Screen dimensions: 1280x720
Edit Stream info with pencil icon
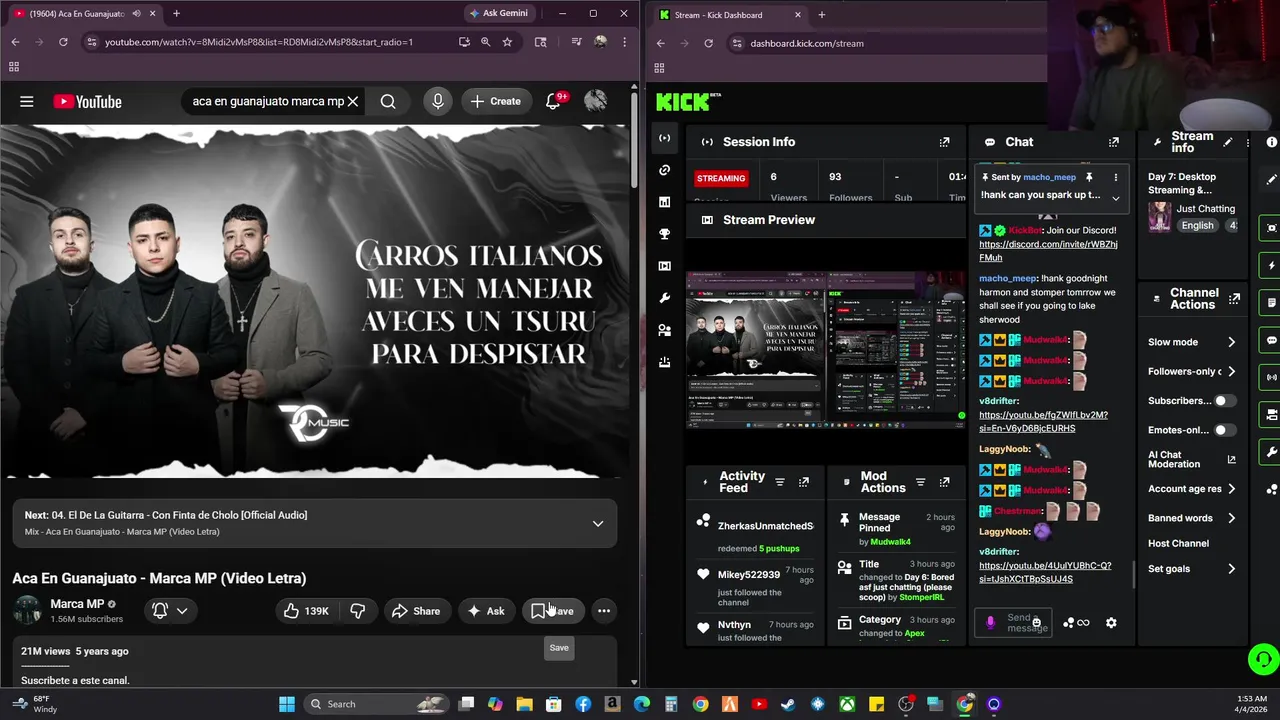coord(1228,142)
